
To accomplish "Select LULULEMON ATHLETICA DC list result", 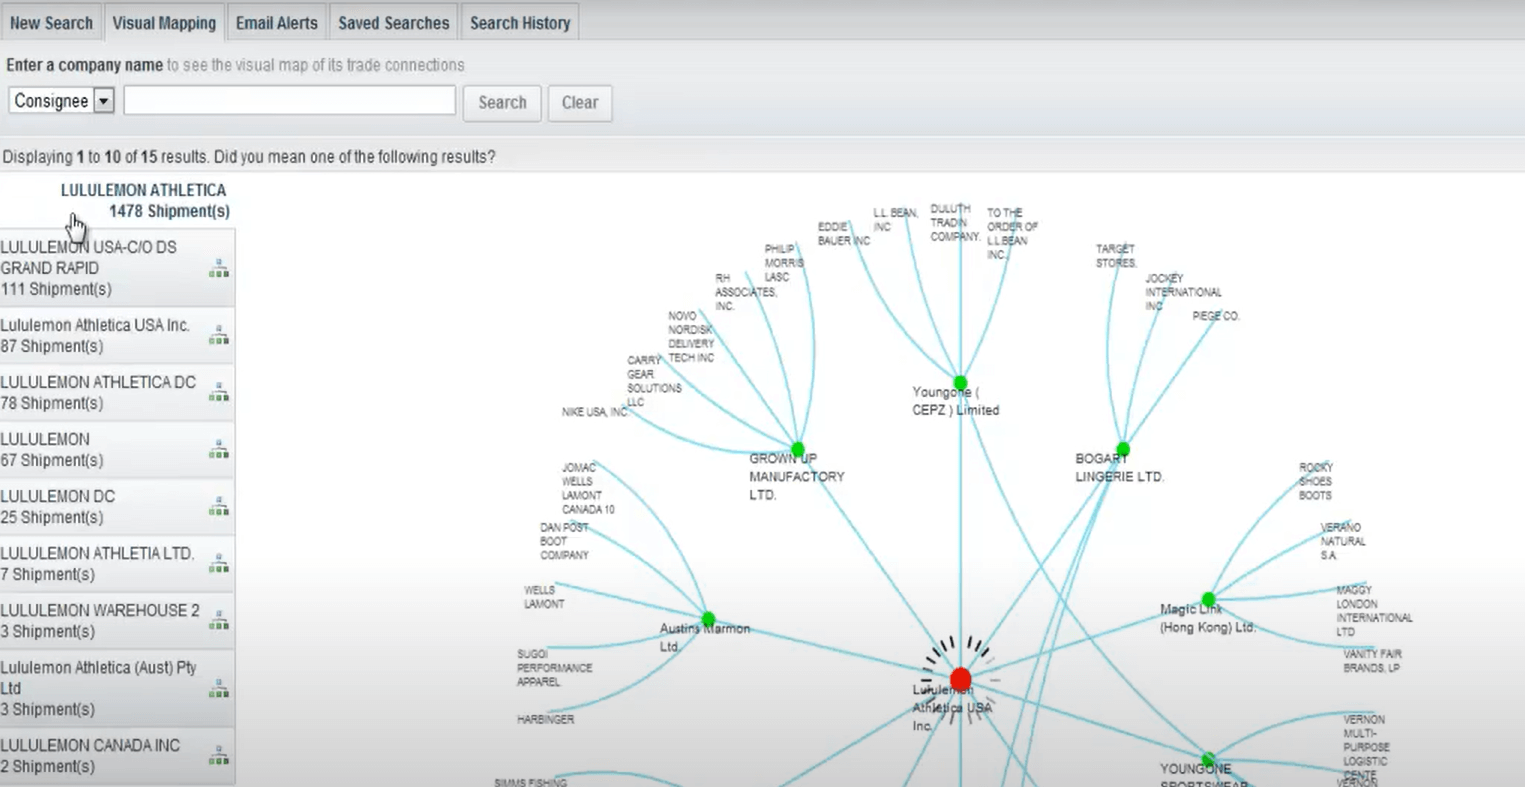I will 117,393.
